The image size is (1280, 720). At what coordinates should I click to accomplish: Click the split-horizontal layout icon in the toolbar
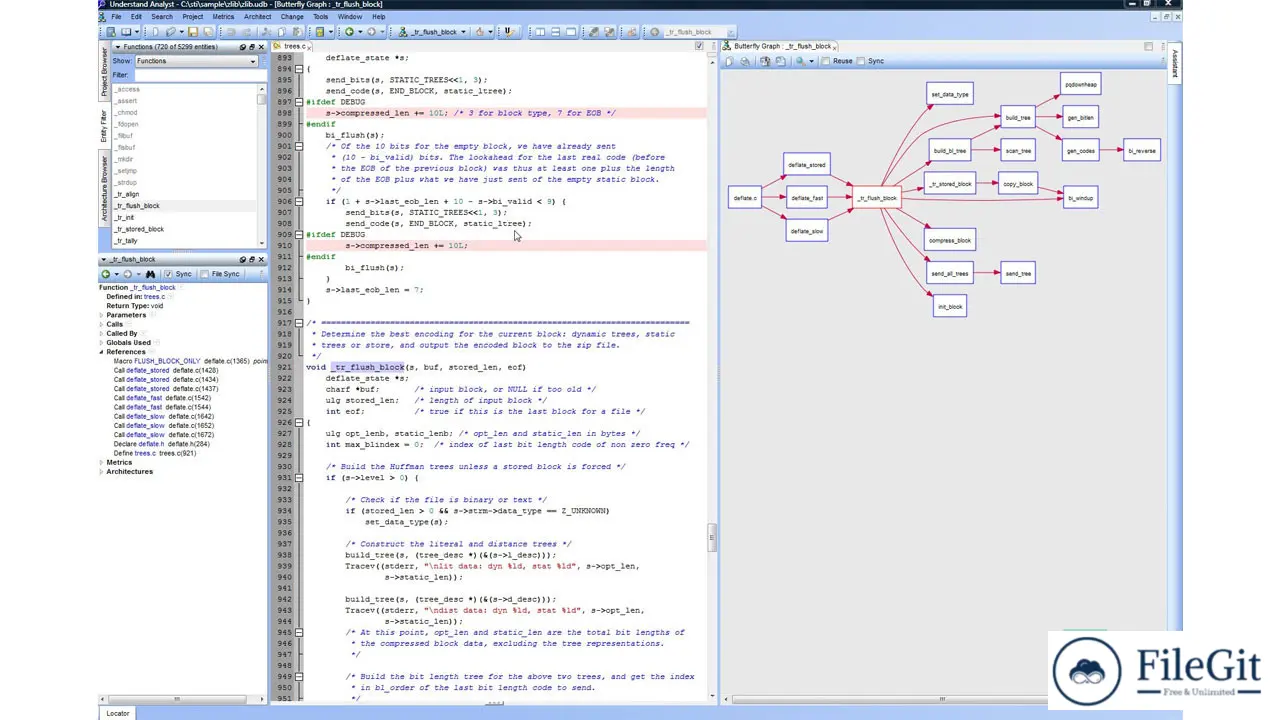pyautogui.click(x=555, y=32)
